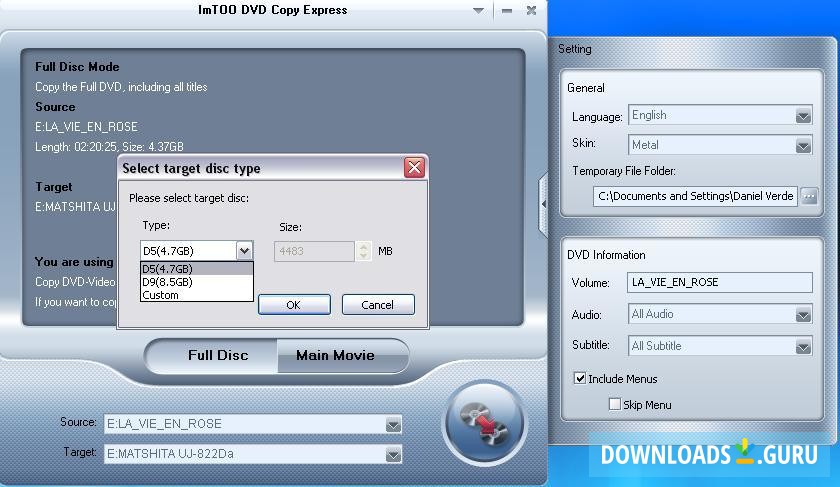Screen dimensions: 840x487
Task: Open the Source drive dropdown
Action: [x=393, y=425]
